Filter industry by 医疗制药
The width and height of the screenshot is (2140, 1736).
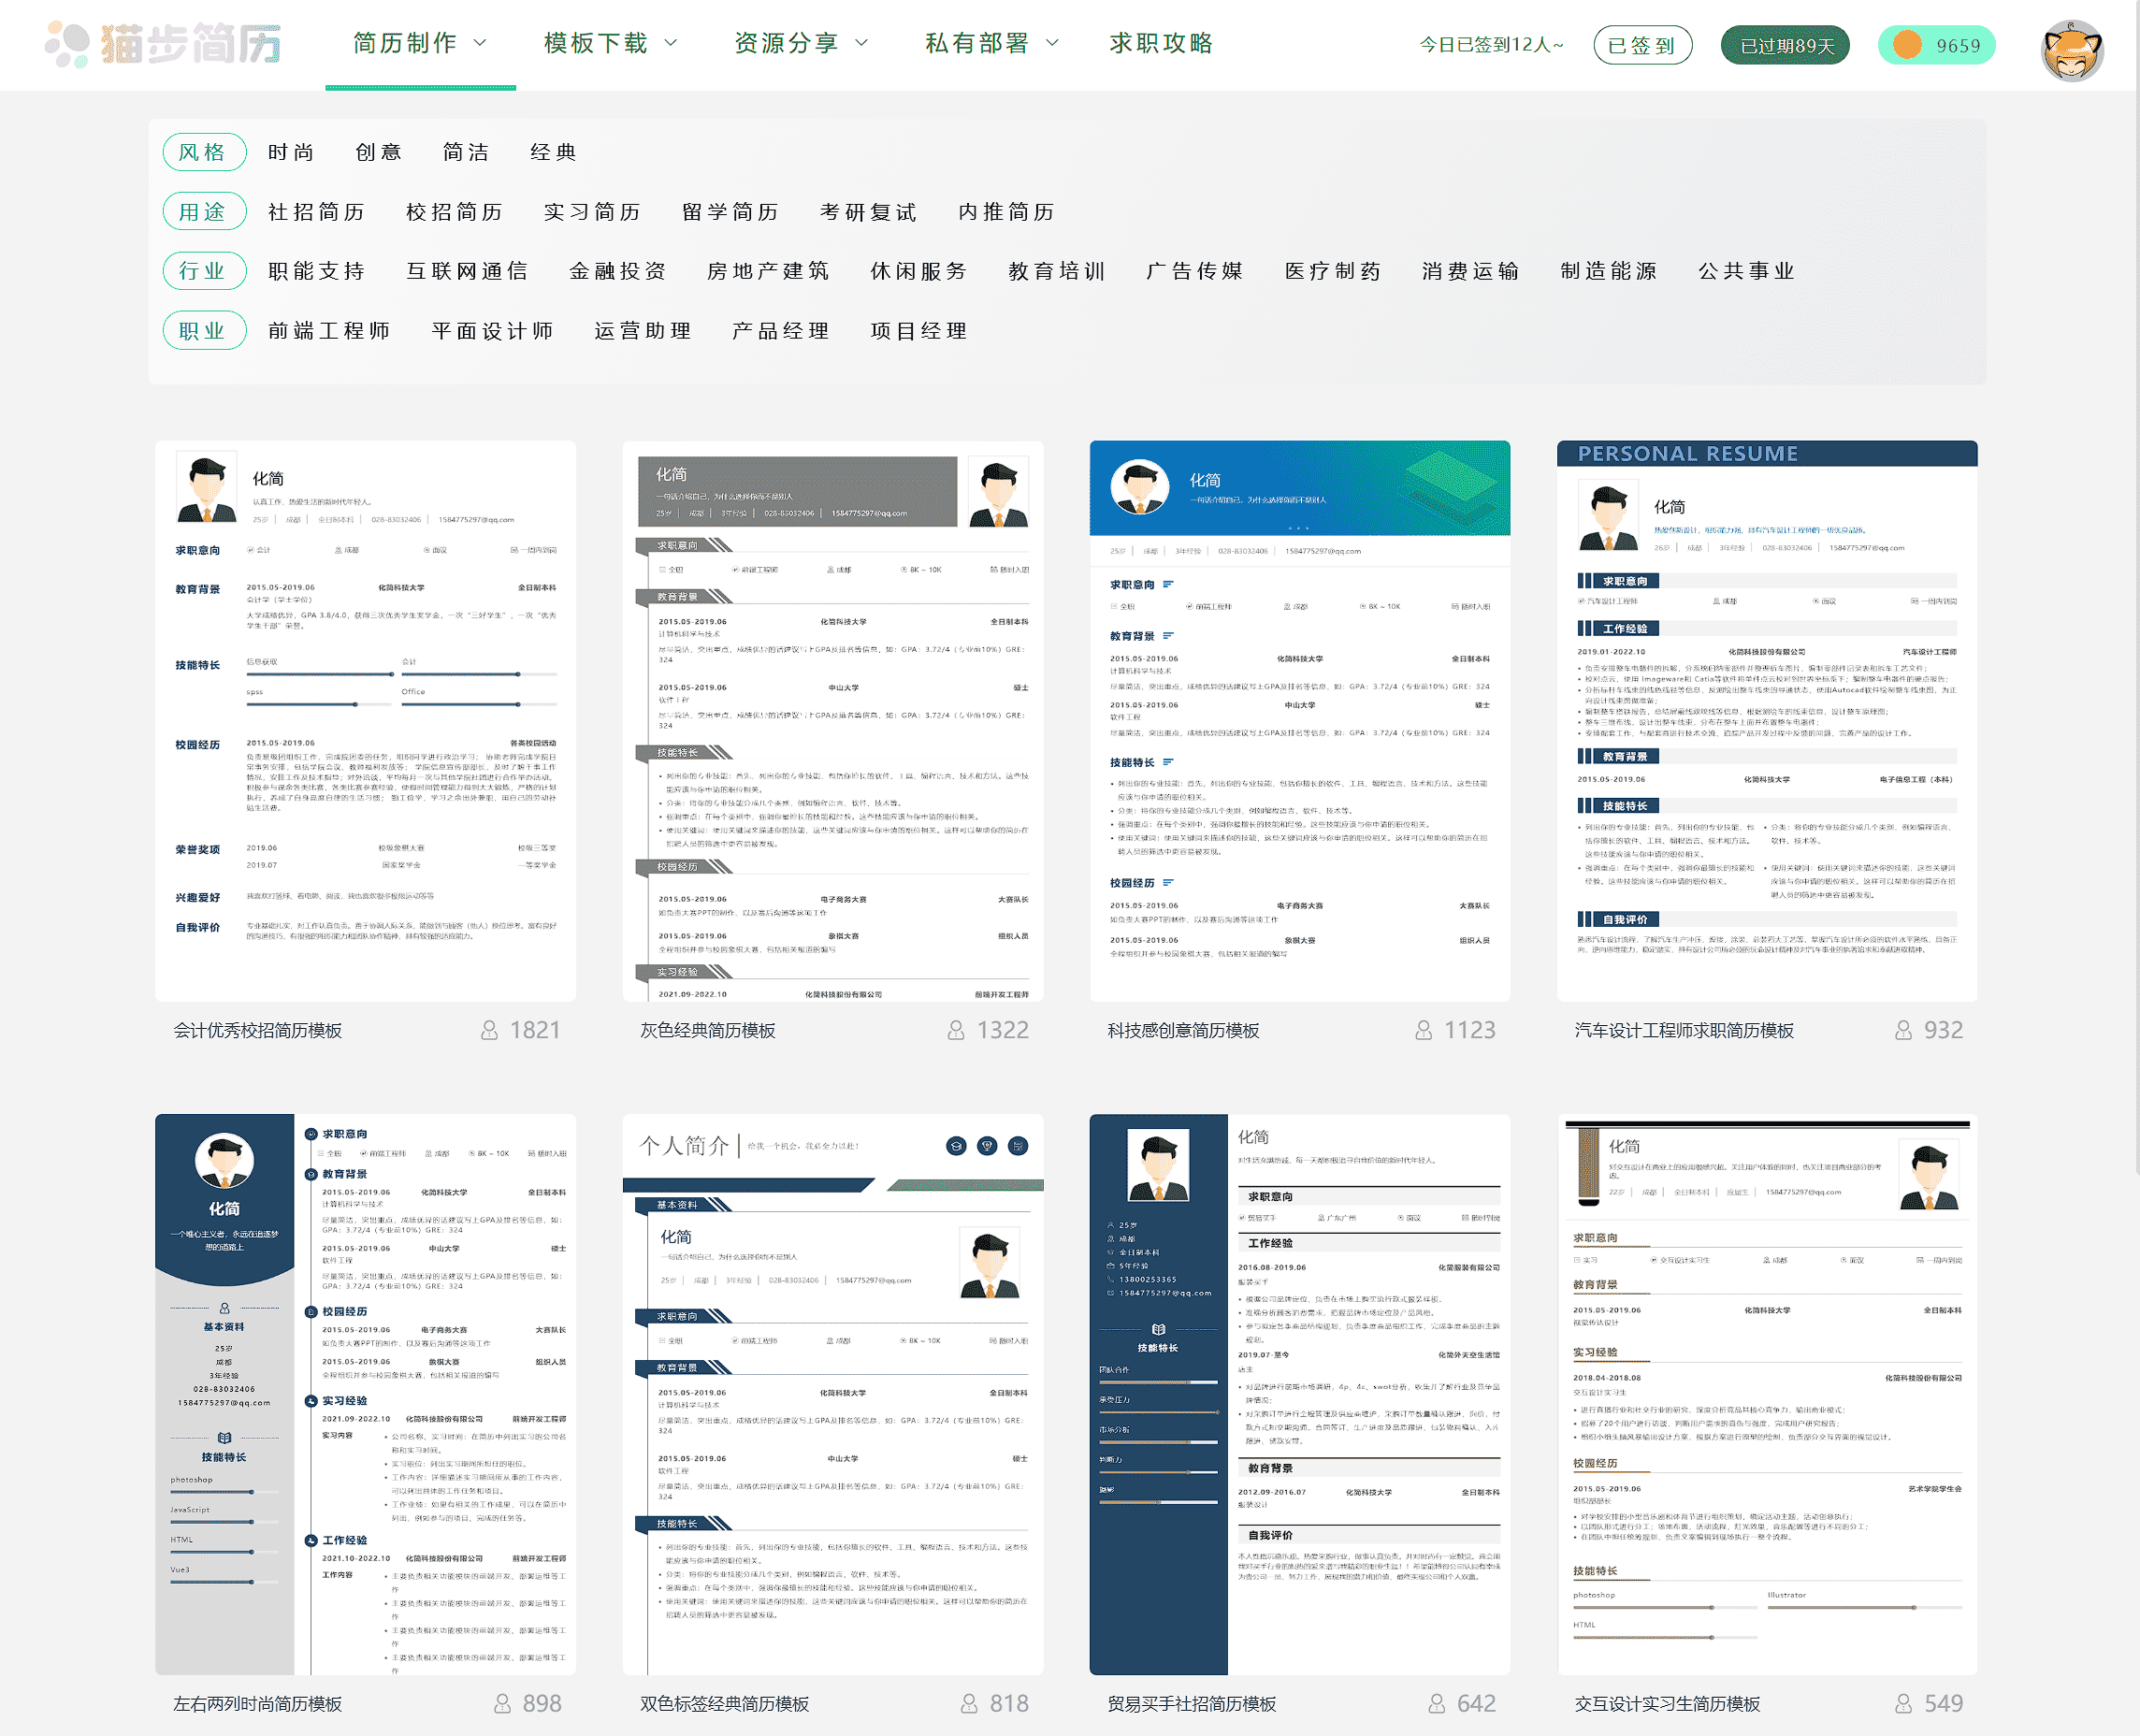(x=1333, y=271)
